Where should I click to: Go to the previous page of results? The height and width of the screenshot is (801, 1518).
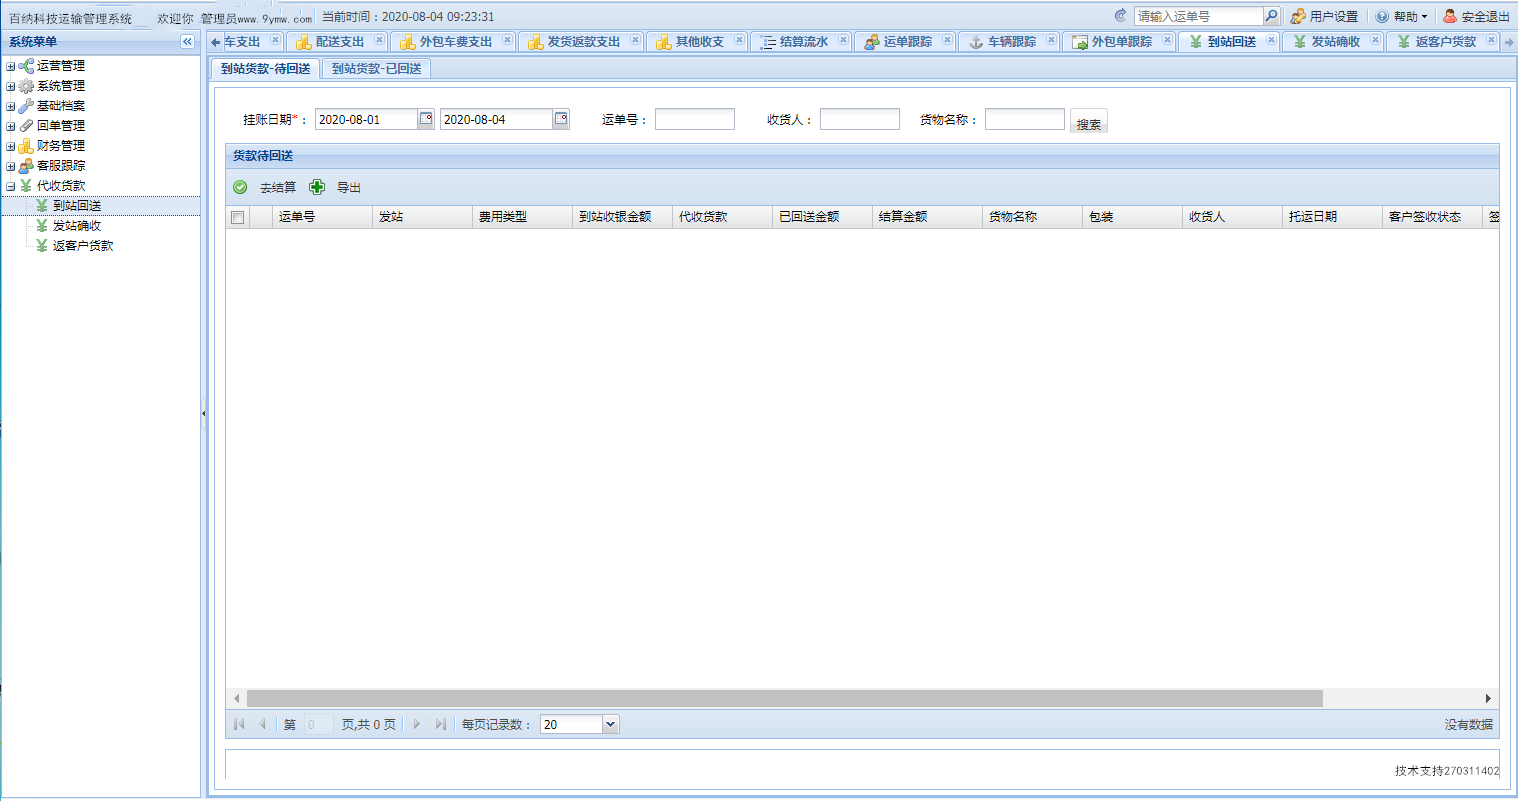tap(262, 724)
